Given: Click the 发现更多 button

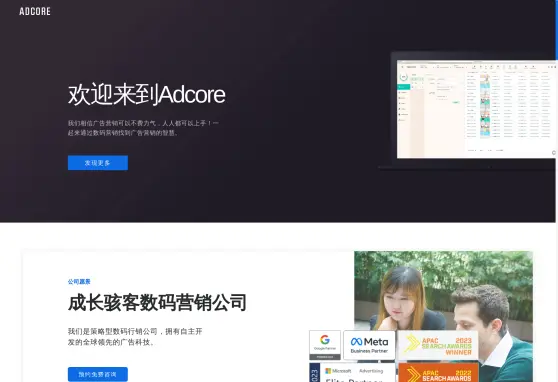Looking at the screenshot, I should click(x=98, y=163).
